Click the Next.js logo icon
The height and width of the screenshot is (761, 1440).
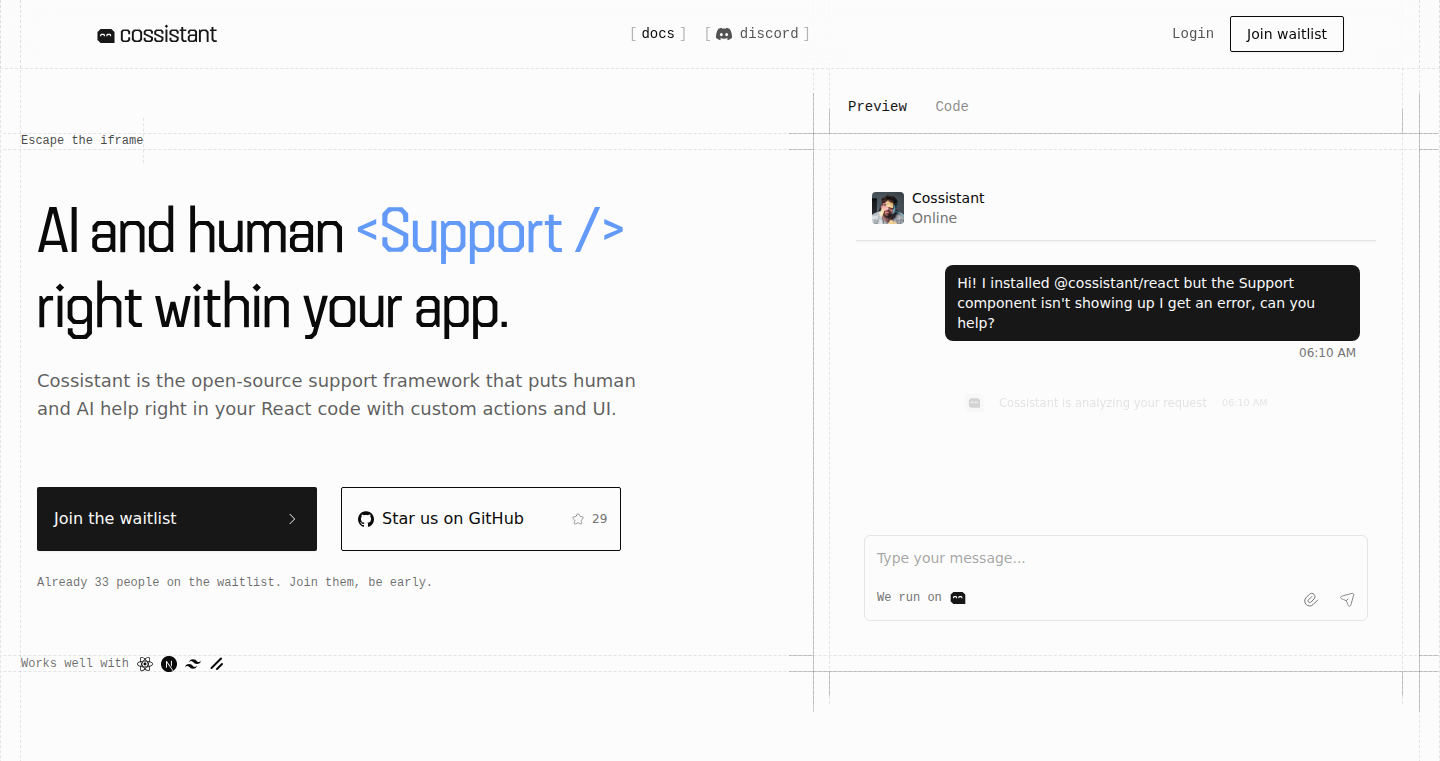click(x=169, y=664)
